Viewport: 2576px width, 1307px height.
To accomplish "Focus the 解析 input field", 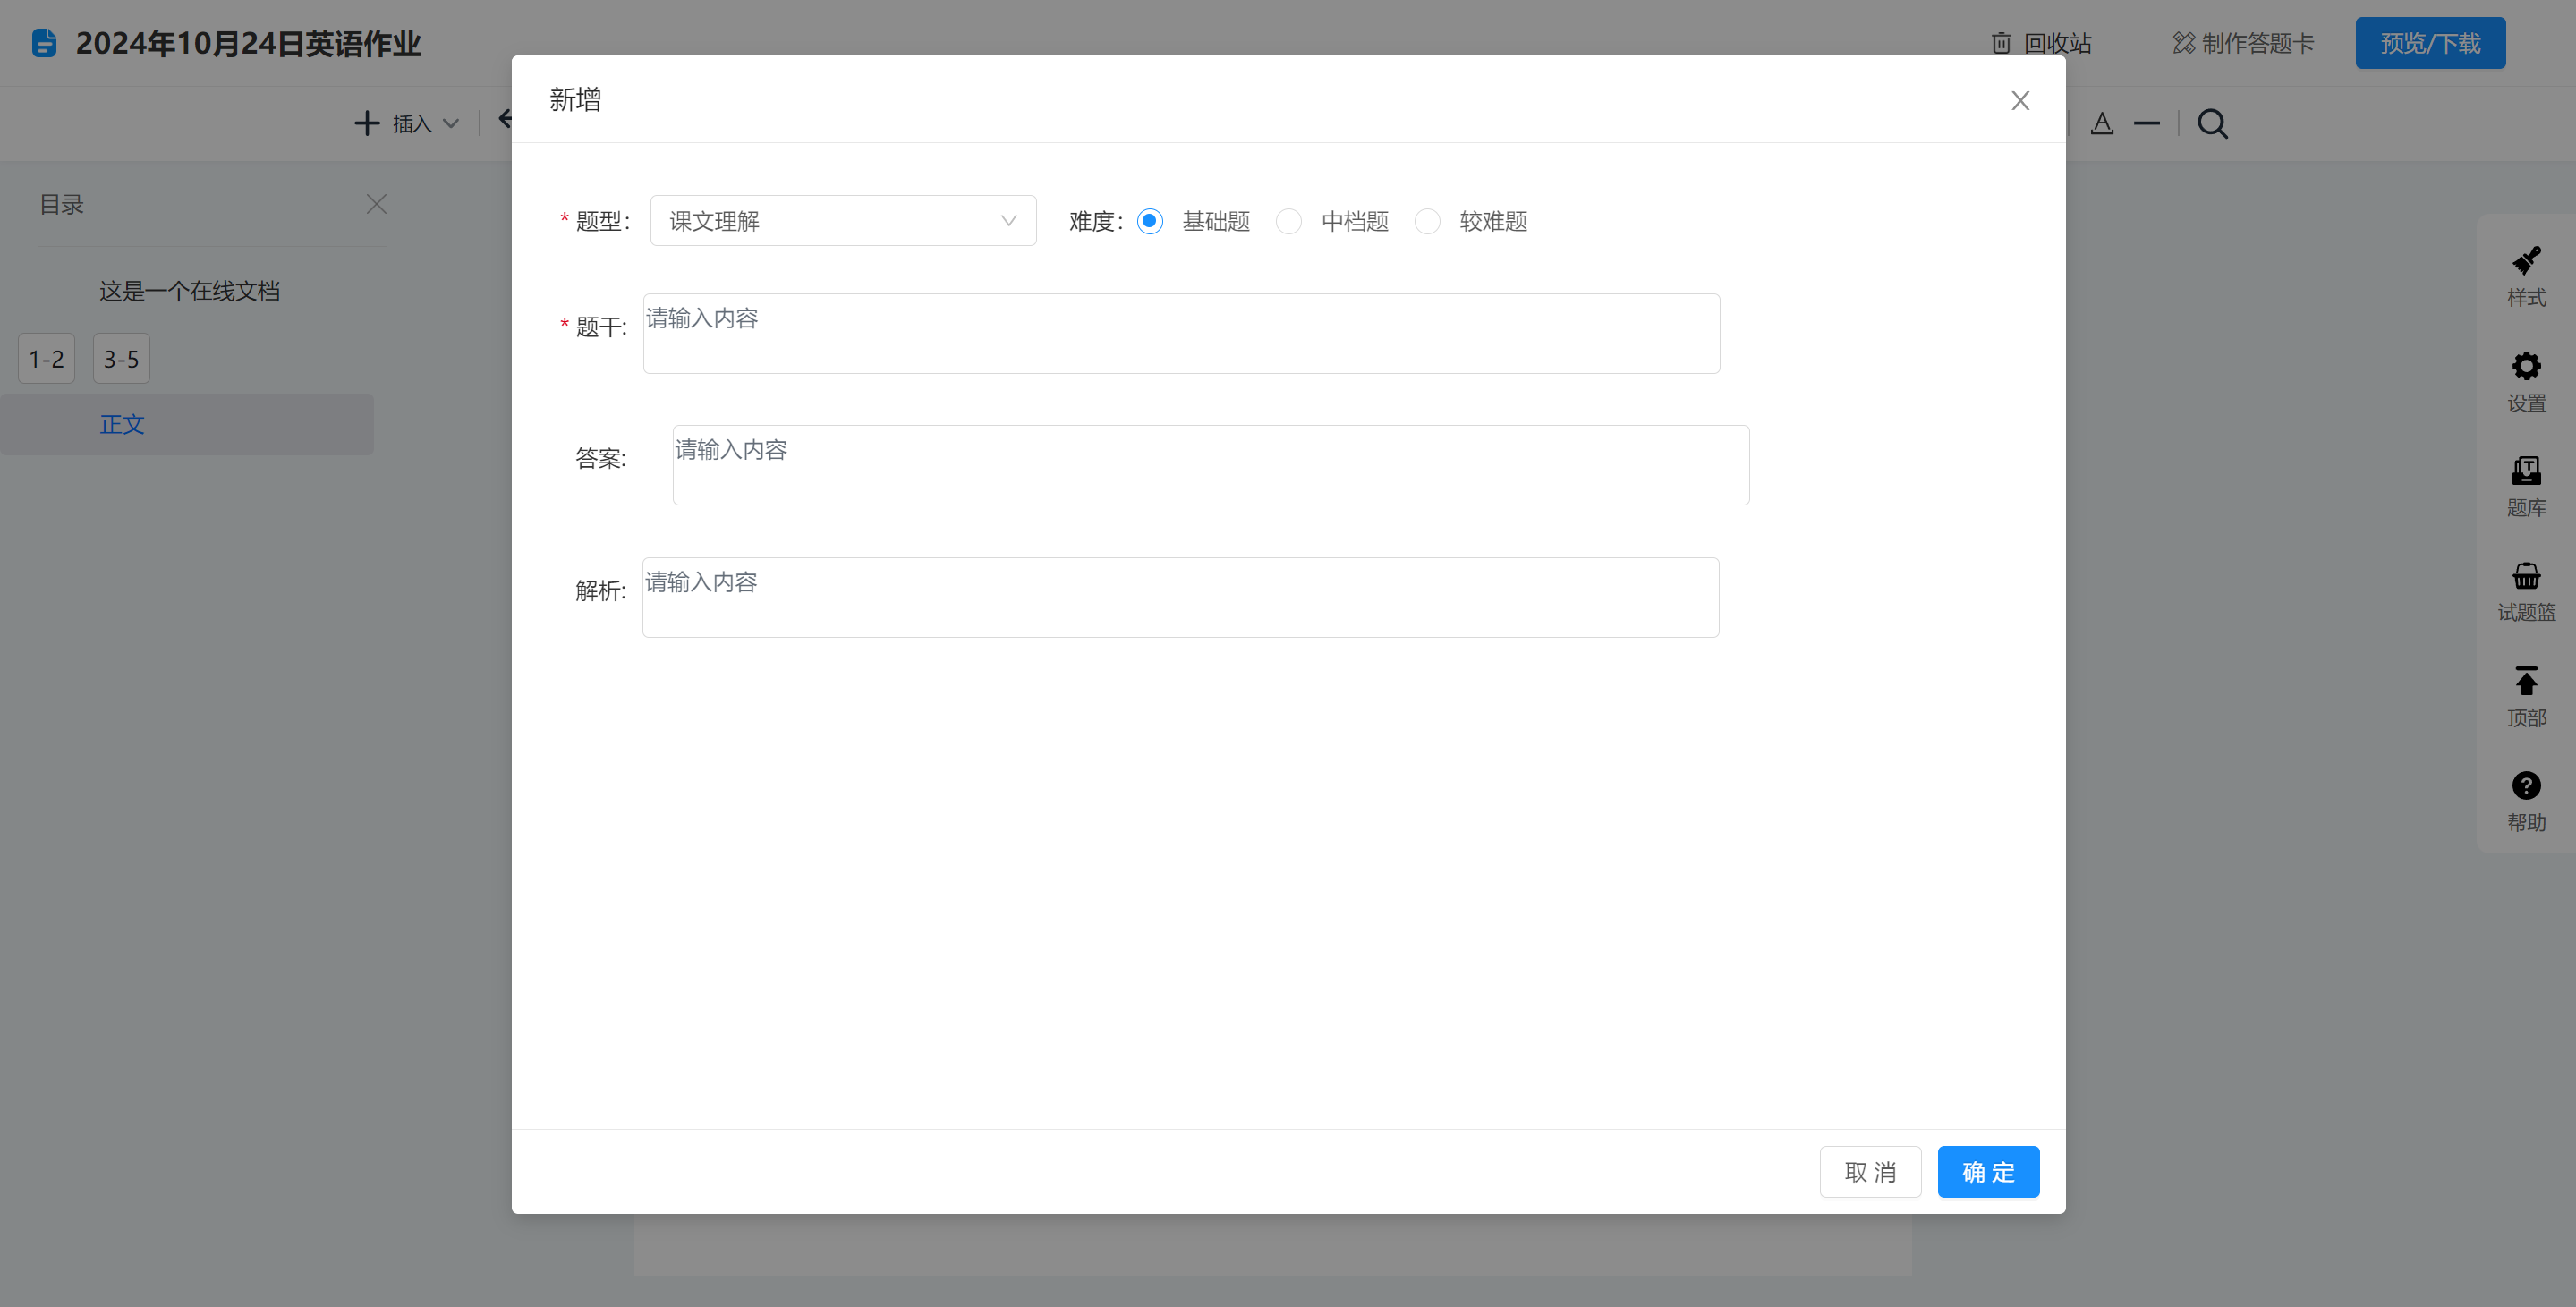I will 1180,597.
